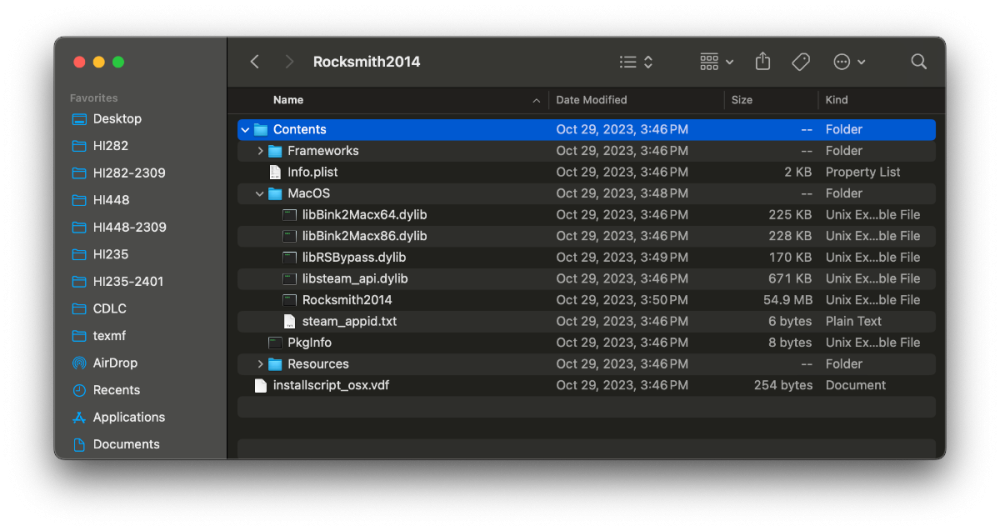The image size is (1000, 531).
Task: Switch view with the list view selector
Action: [x=635, y=62]
